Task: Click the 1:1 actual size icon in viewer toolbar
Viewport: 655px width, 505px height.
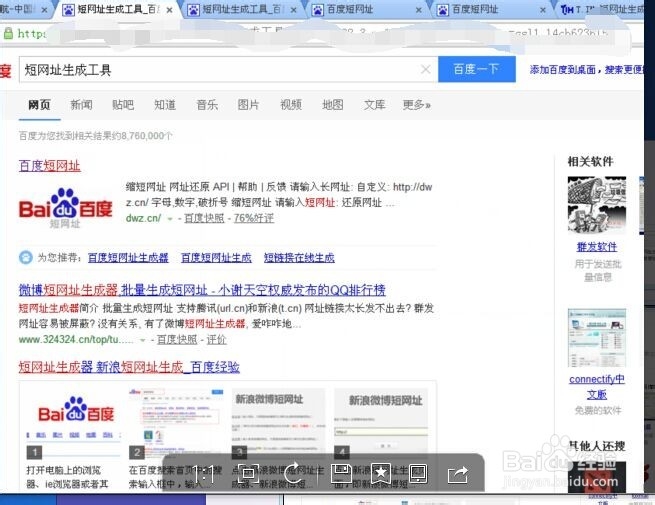Action: pyautogui.click(x=205, y=475)
